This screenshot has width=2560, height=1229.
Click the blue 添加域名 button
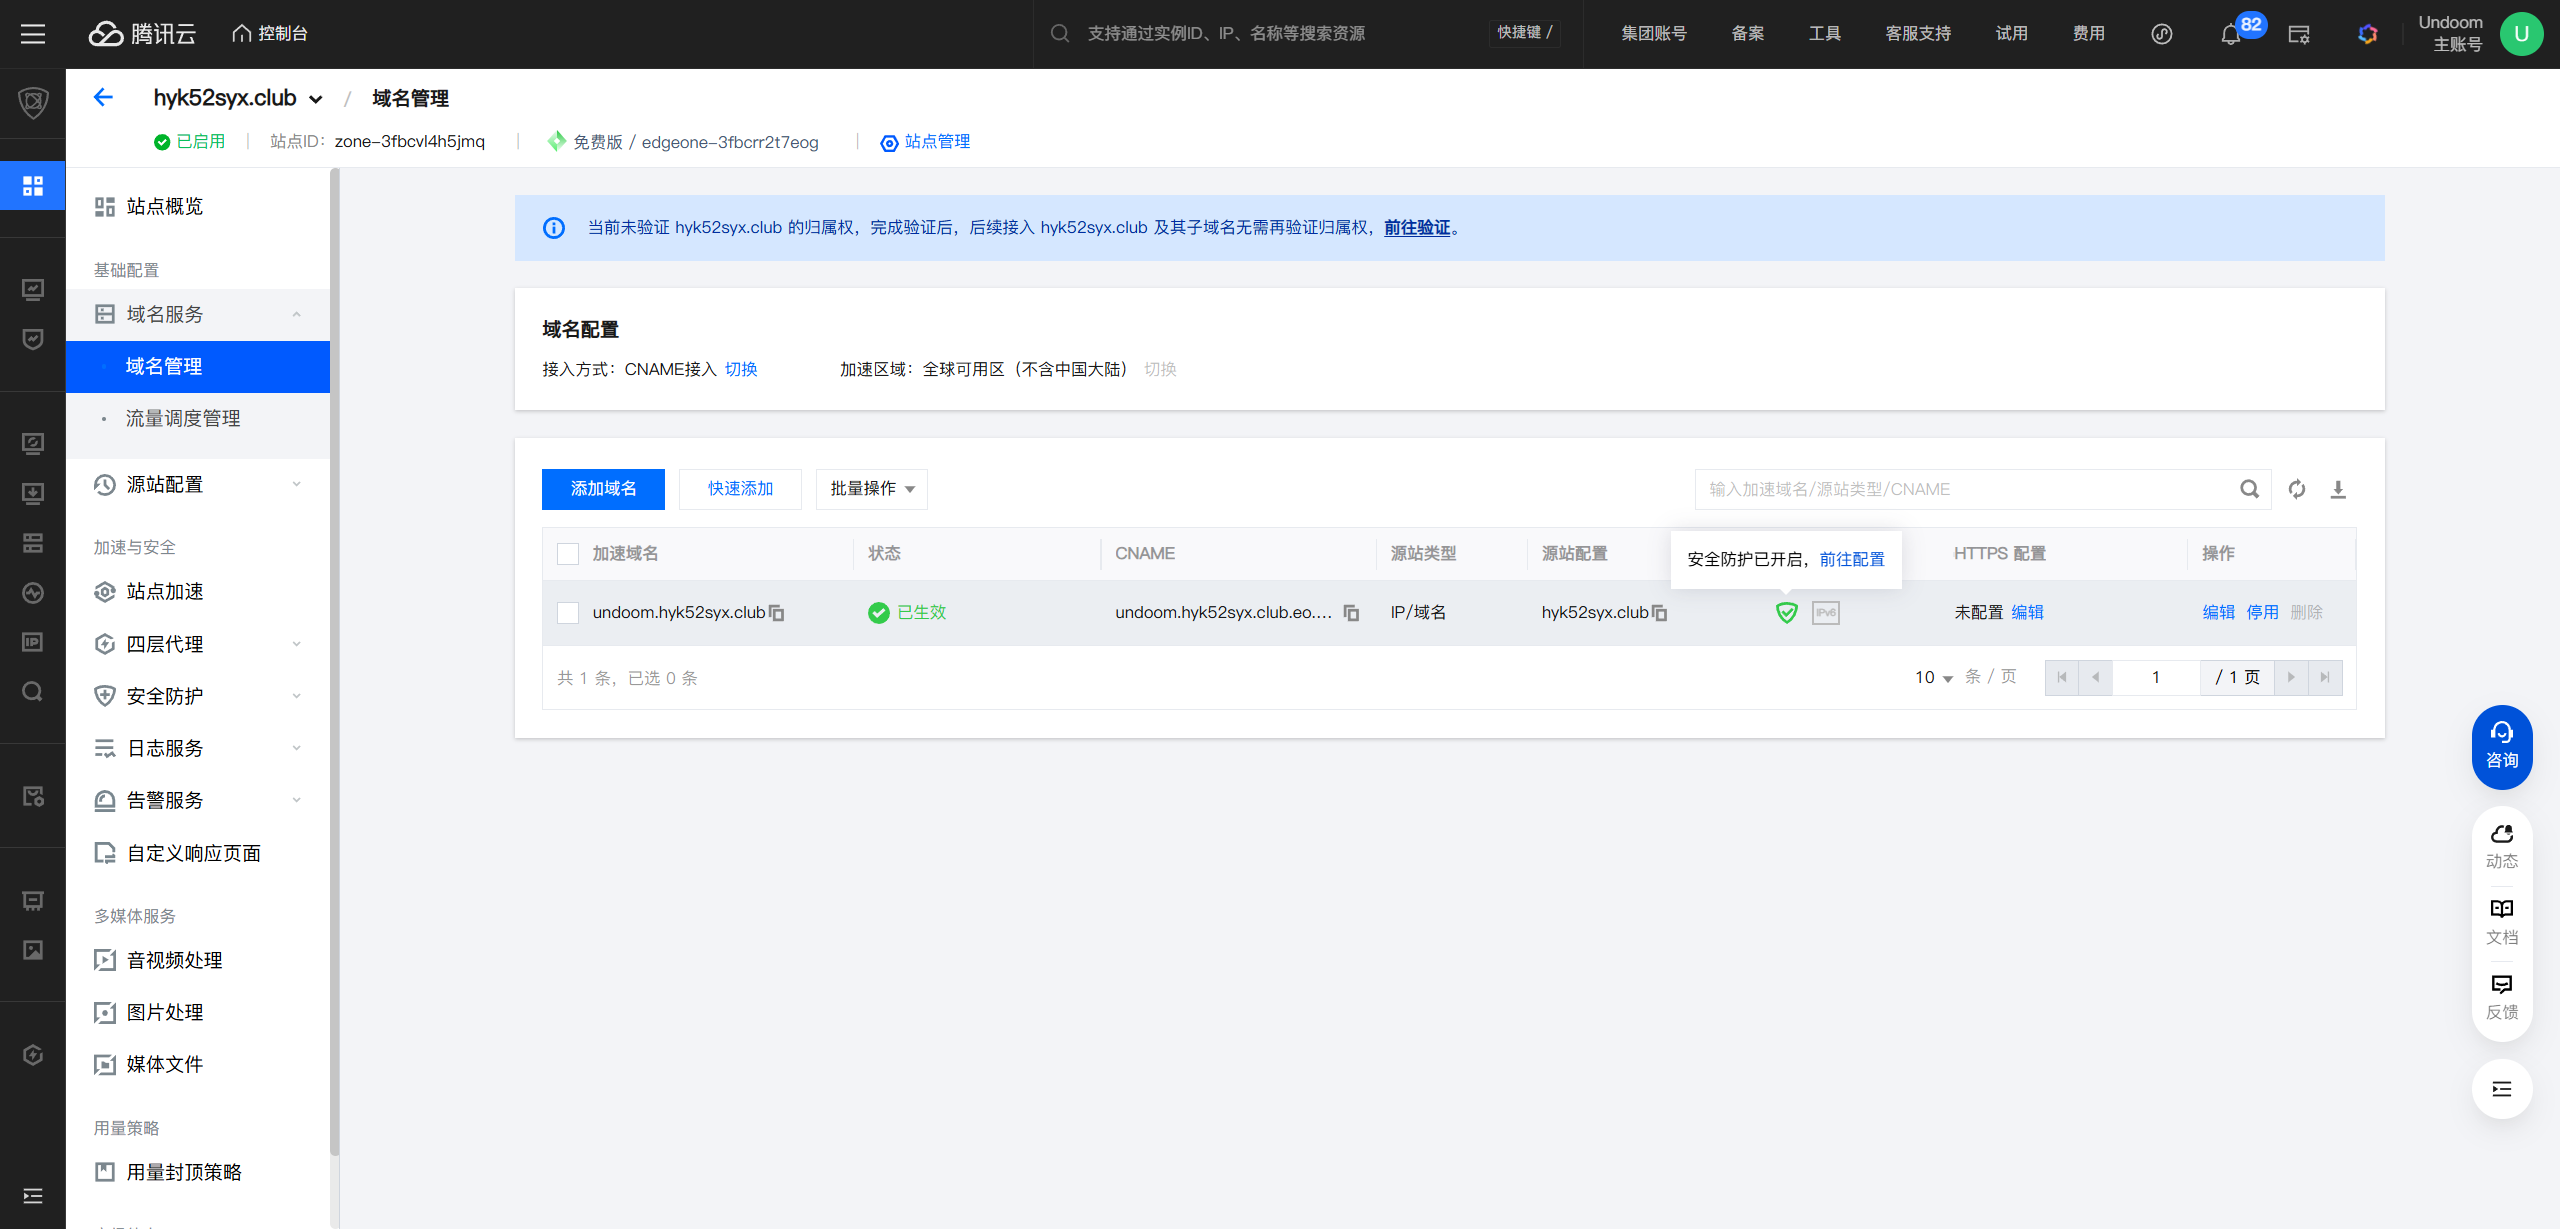pyautogui.click(x=603, y=489)
